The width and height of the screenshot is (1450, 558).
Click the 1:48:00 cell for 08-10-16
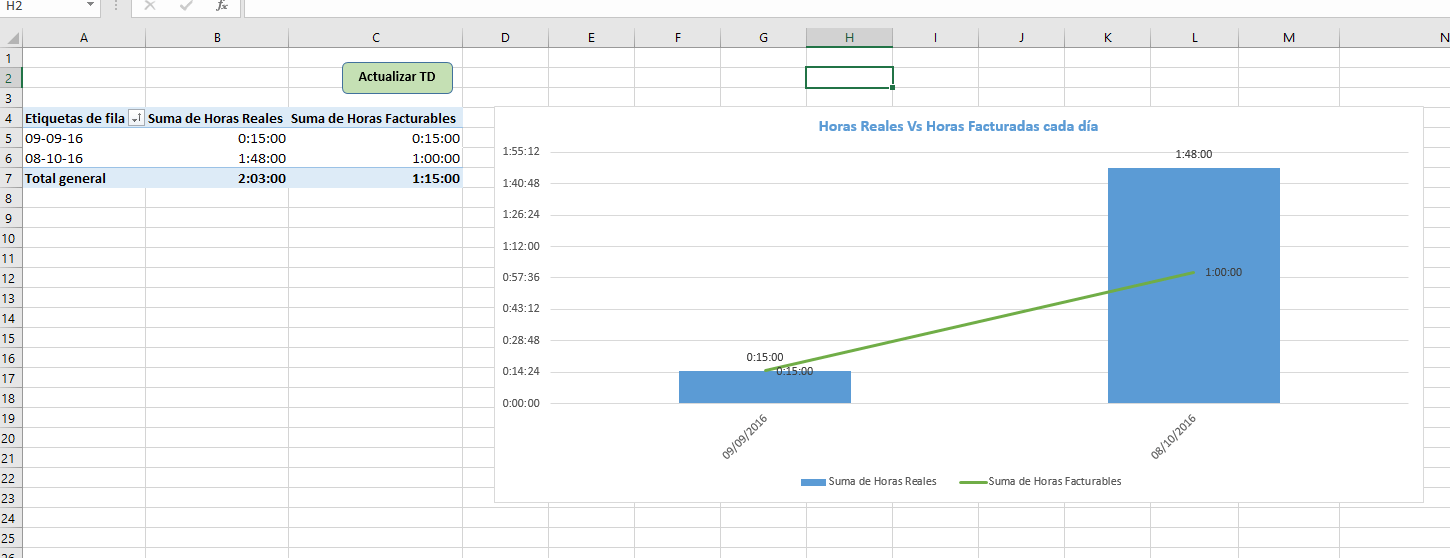(217, 158)
